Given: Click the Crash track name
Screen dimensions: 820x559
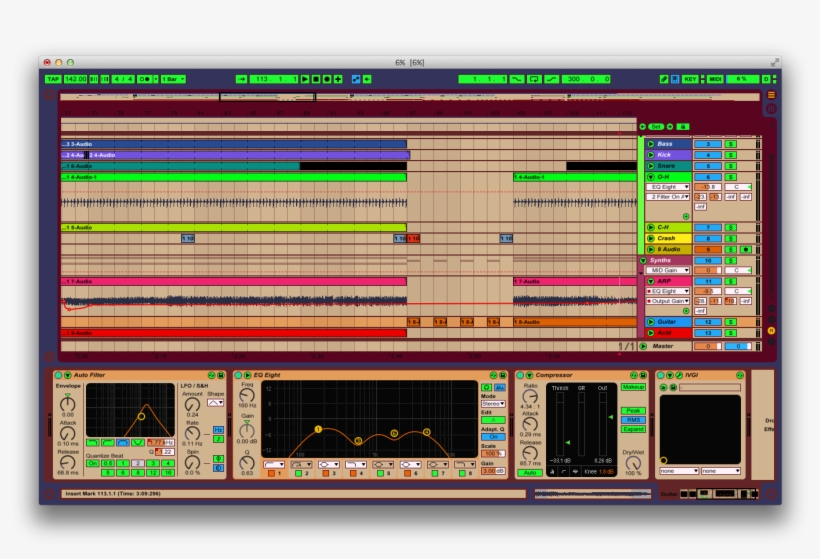Looking at the screenshot, I should [666, 238].
